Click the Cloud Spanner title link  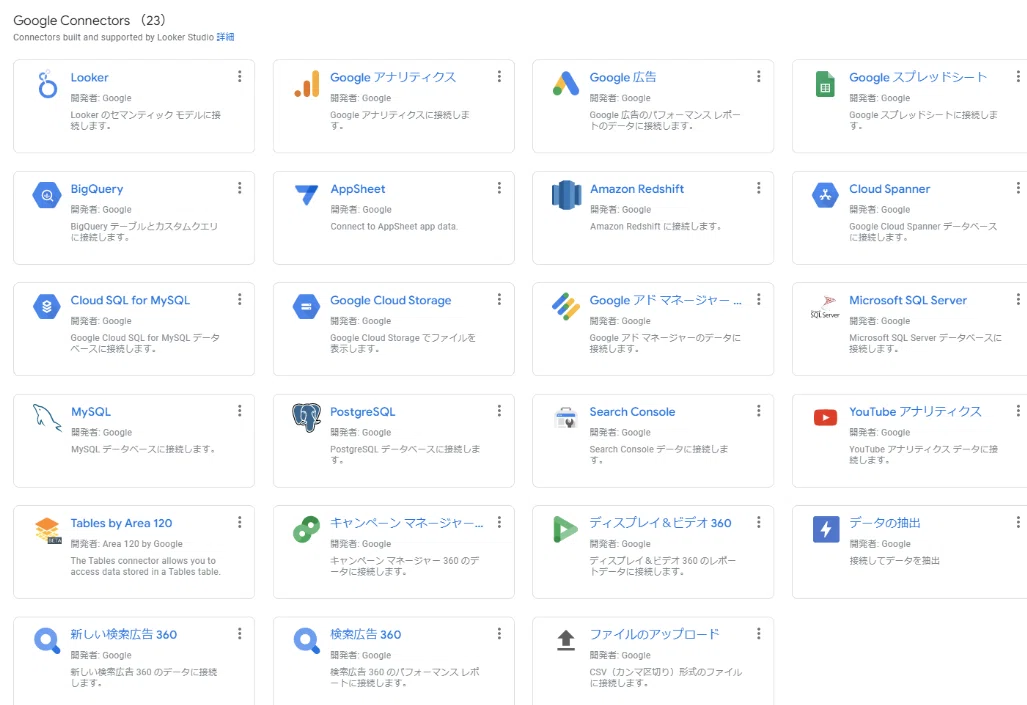(889, 189)
